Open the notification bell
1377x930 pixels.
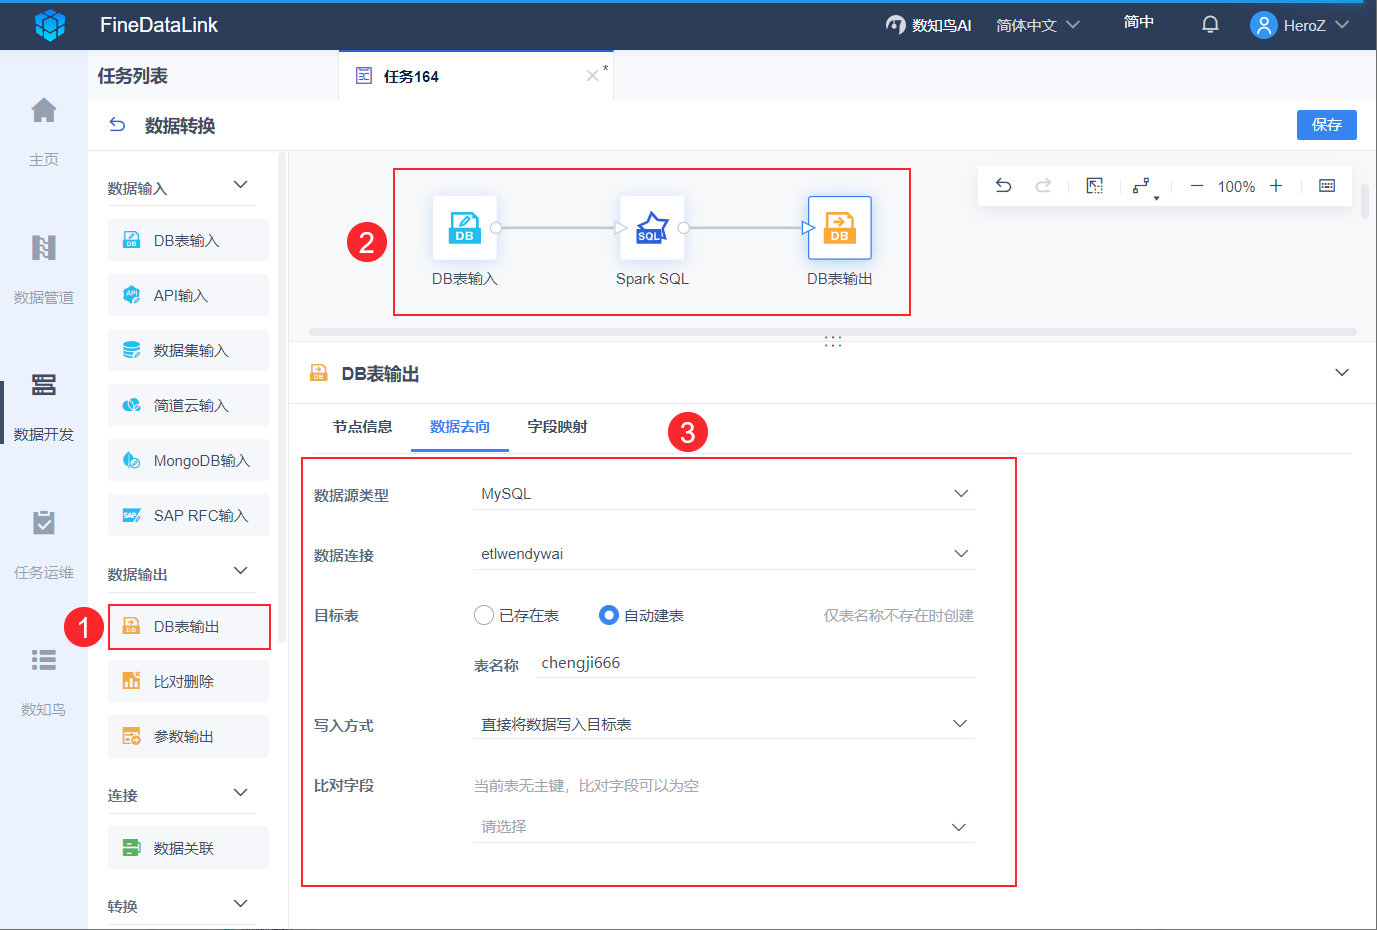point(1210,25)
